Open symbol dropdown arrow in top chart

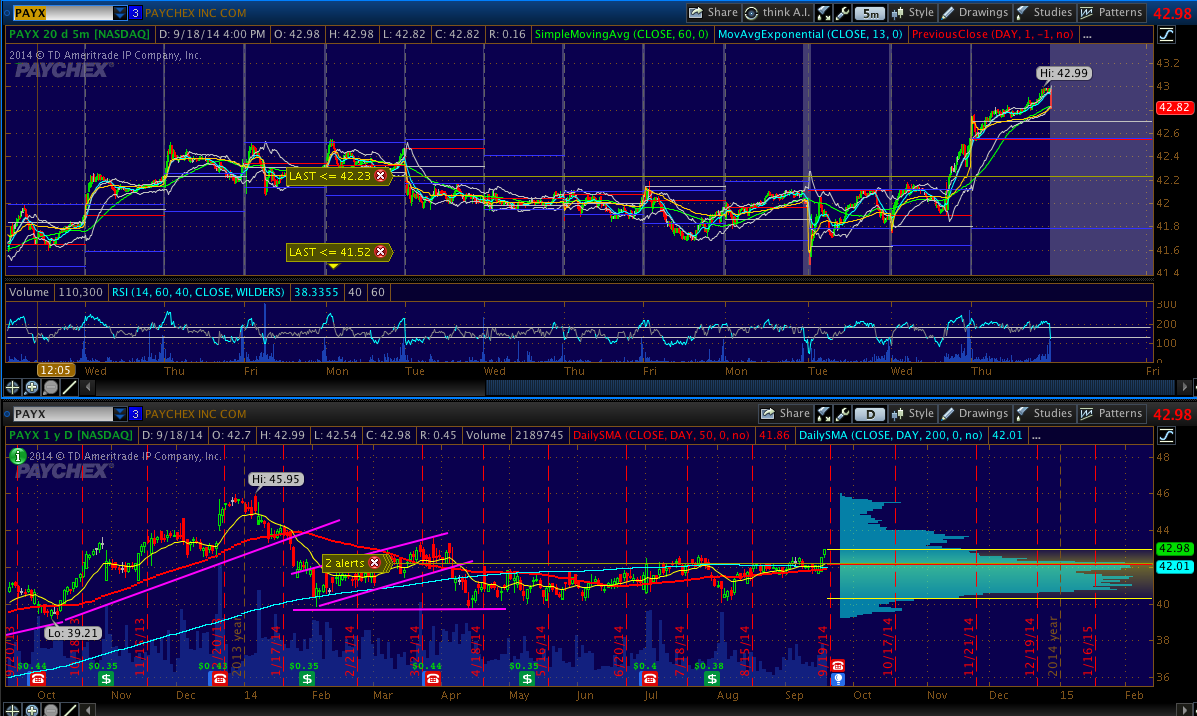120,13
